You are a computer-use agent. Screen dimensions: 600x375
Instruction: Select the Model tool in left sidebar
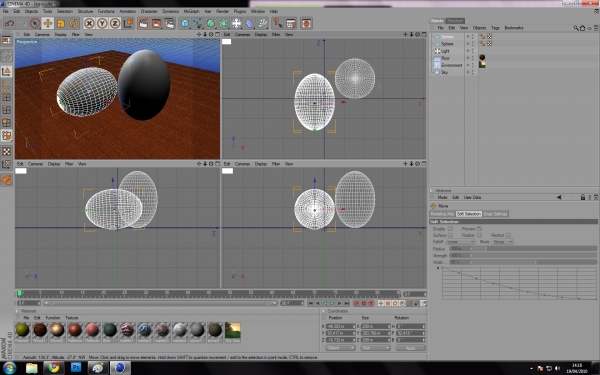7,71
